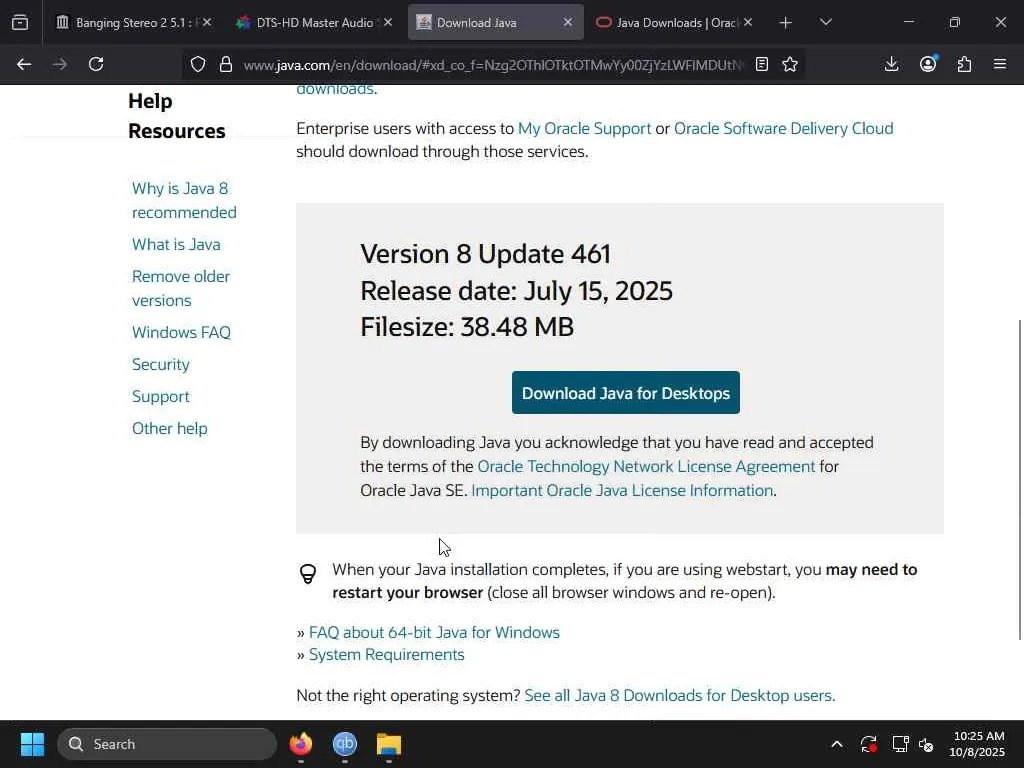Open the Extensions puzzle-piece menu
This screenshot has height=768, width=1024.
tap(964, 64)
